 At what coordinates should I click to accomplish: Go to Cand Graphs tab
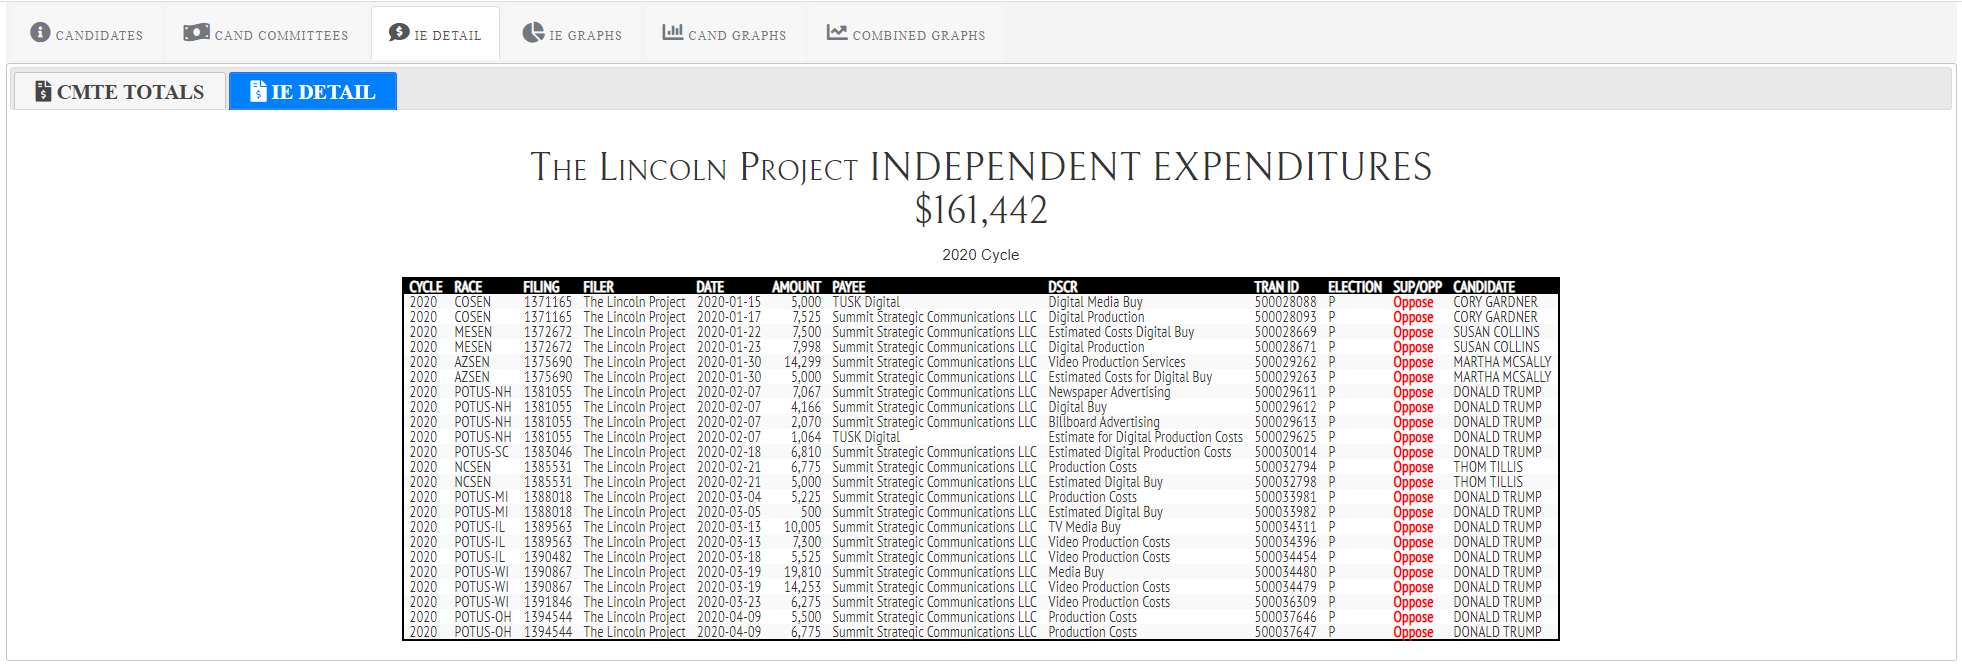pos(724,34)
